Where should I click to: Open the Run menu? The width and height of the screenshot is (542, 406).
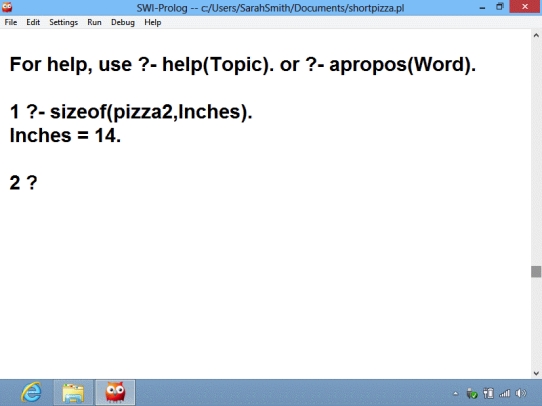pyautogui.click(x=94, y=22)
